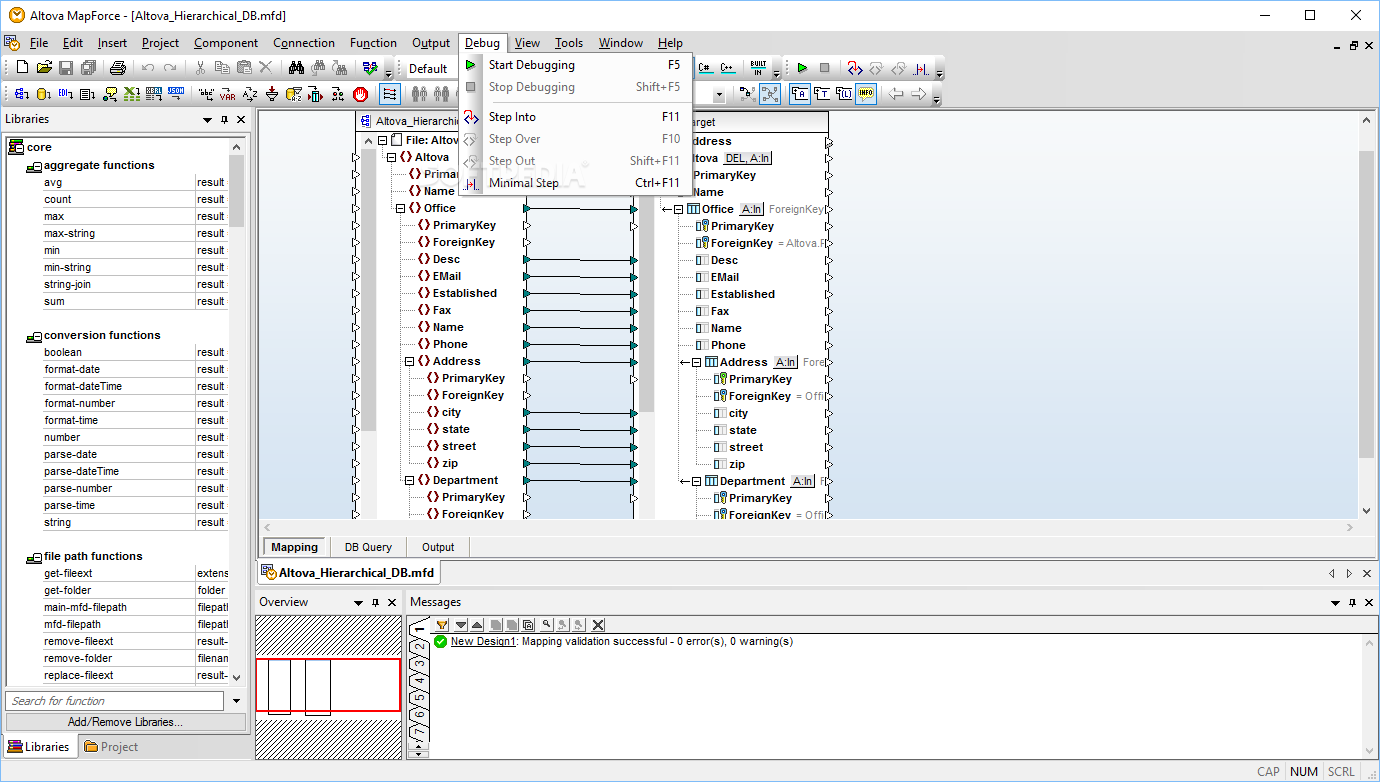The height and width of the screenshot is (782, 1380).
Task: Insert EDI component icon
Action: (65, 94)
